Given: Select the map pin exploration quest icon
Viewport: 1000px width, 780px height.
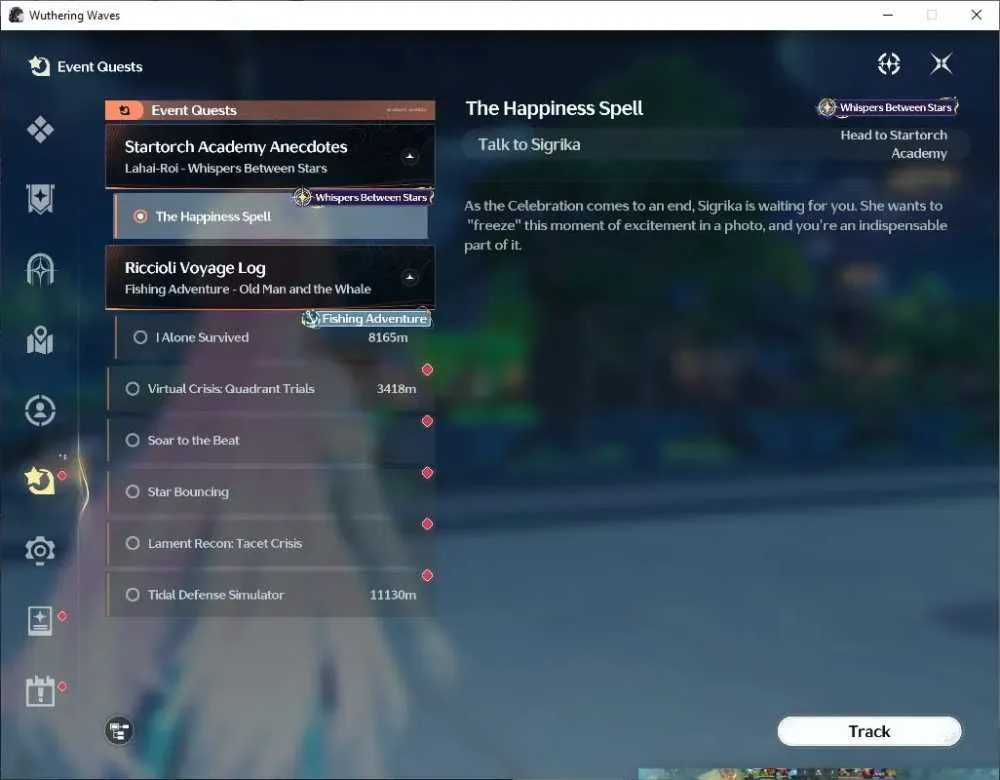Looking at the screenshot, I should click(40, 340).
